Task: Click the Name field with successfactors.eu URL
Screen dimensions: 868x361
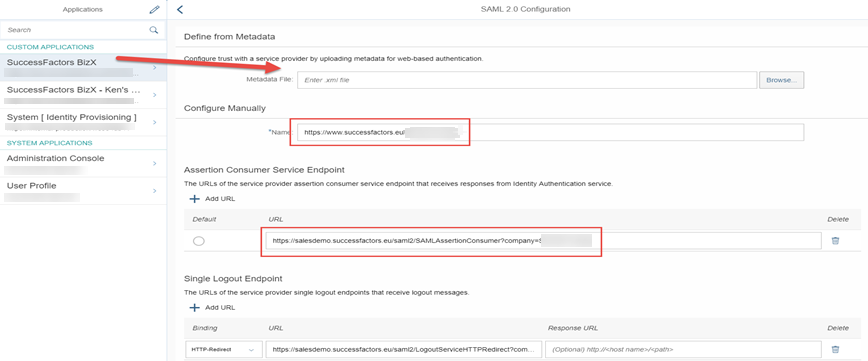Action: tap(550, 132)
